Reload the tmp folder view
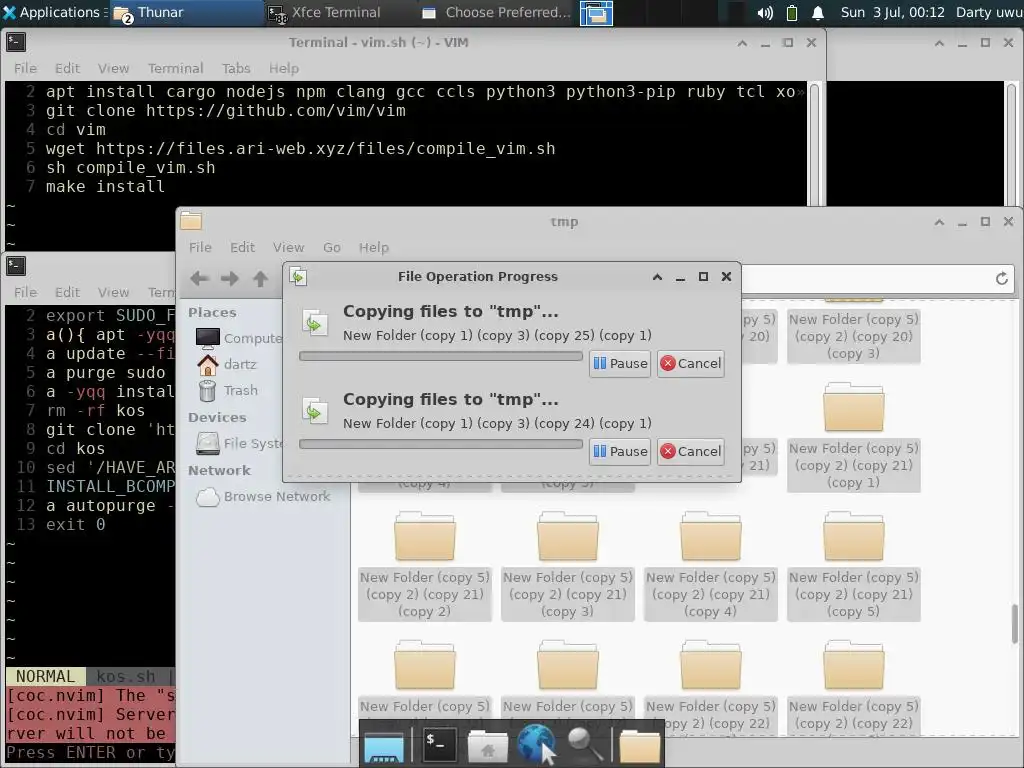Screen dimensions: 1024x768 tap(1002, 279)
